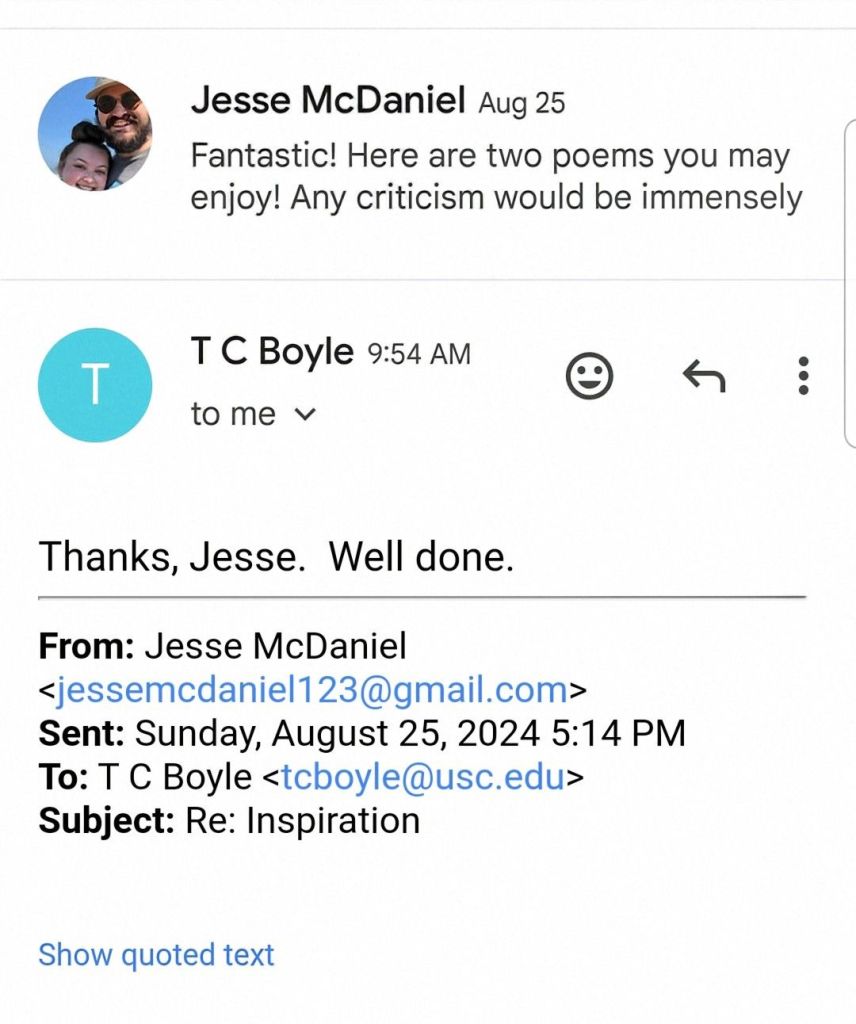This screenshot has height=1024, width=856.
Task: Tap the 'to me' recipient label
Action: (232, 414)
